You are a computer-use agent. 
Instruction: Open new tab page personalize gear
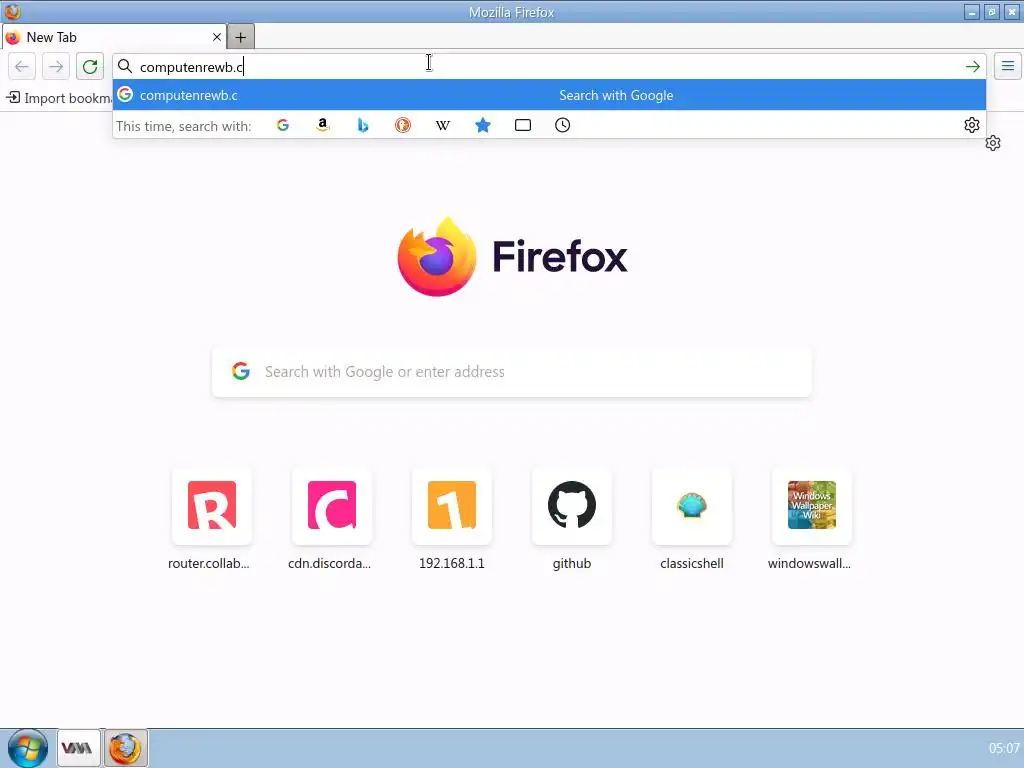[993, 143]
